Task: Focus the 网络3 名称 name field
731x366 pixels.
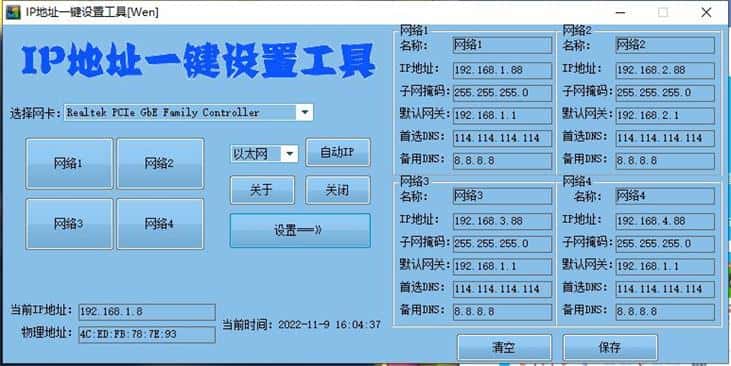Action: (502, 196)
